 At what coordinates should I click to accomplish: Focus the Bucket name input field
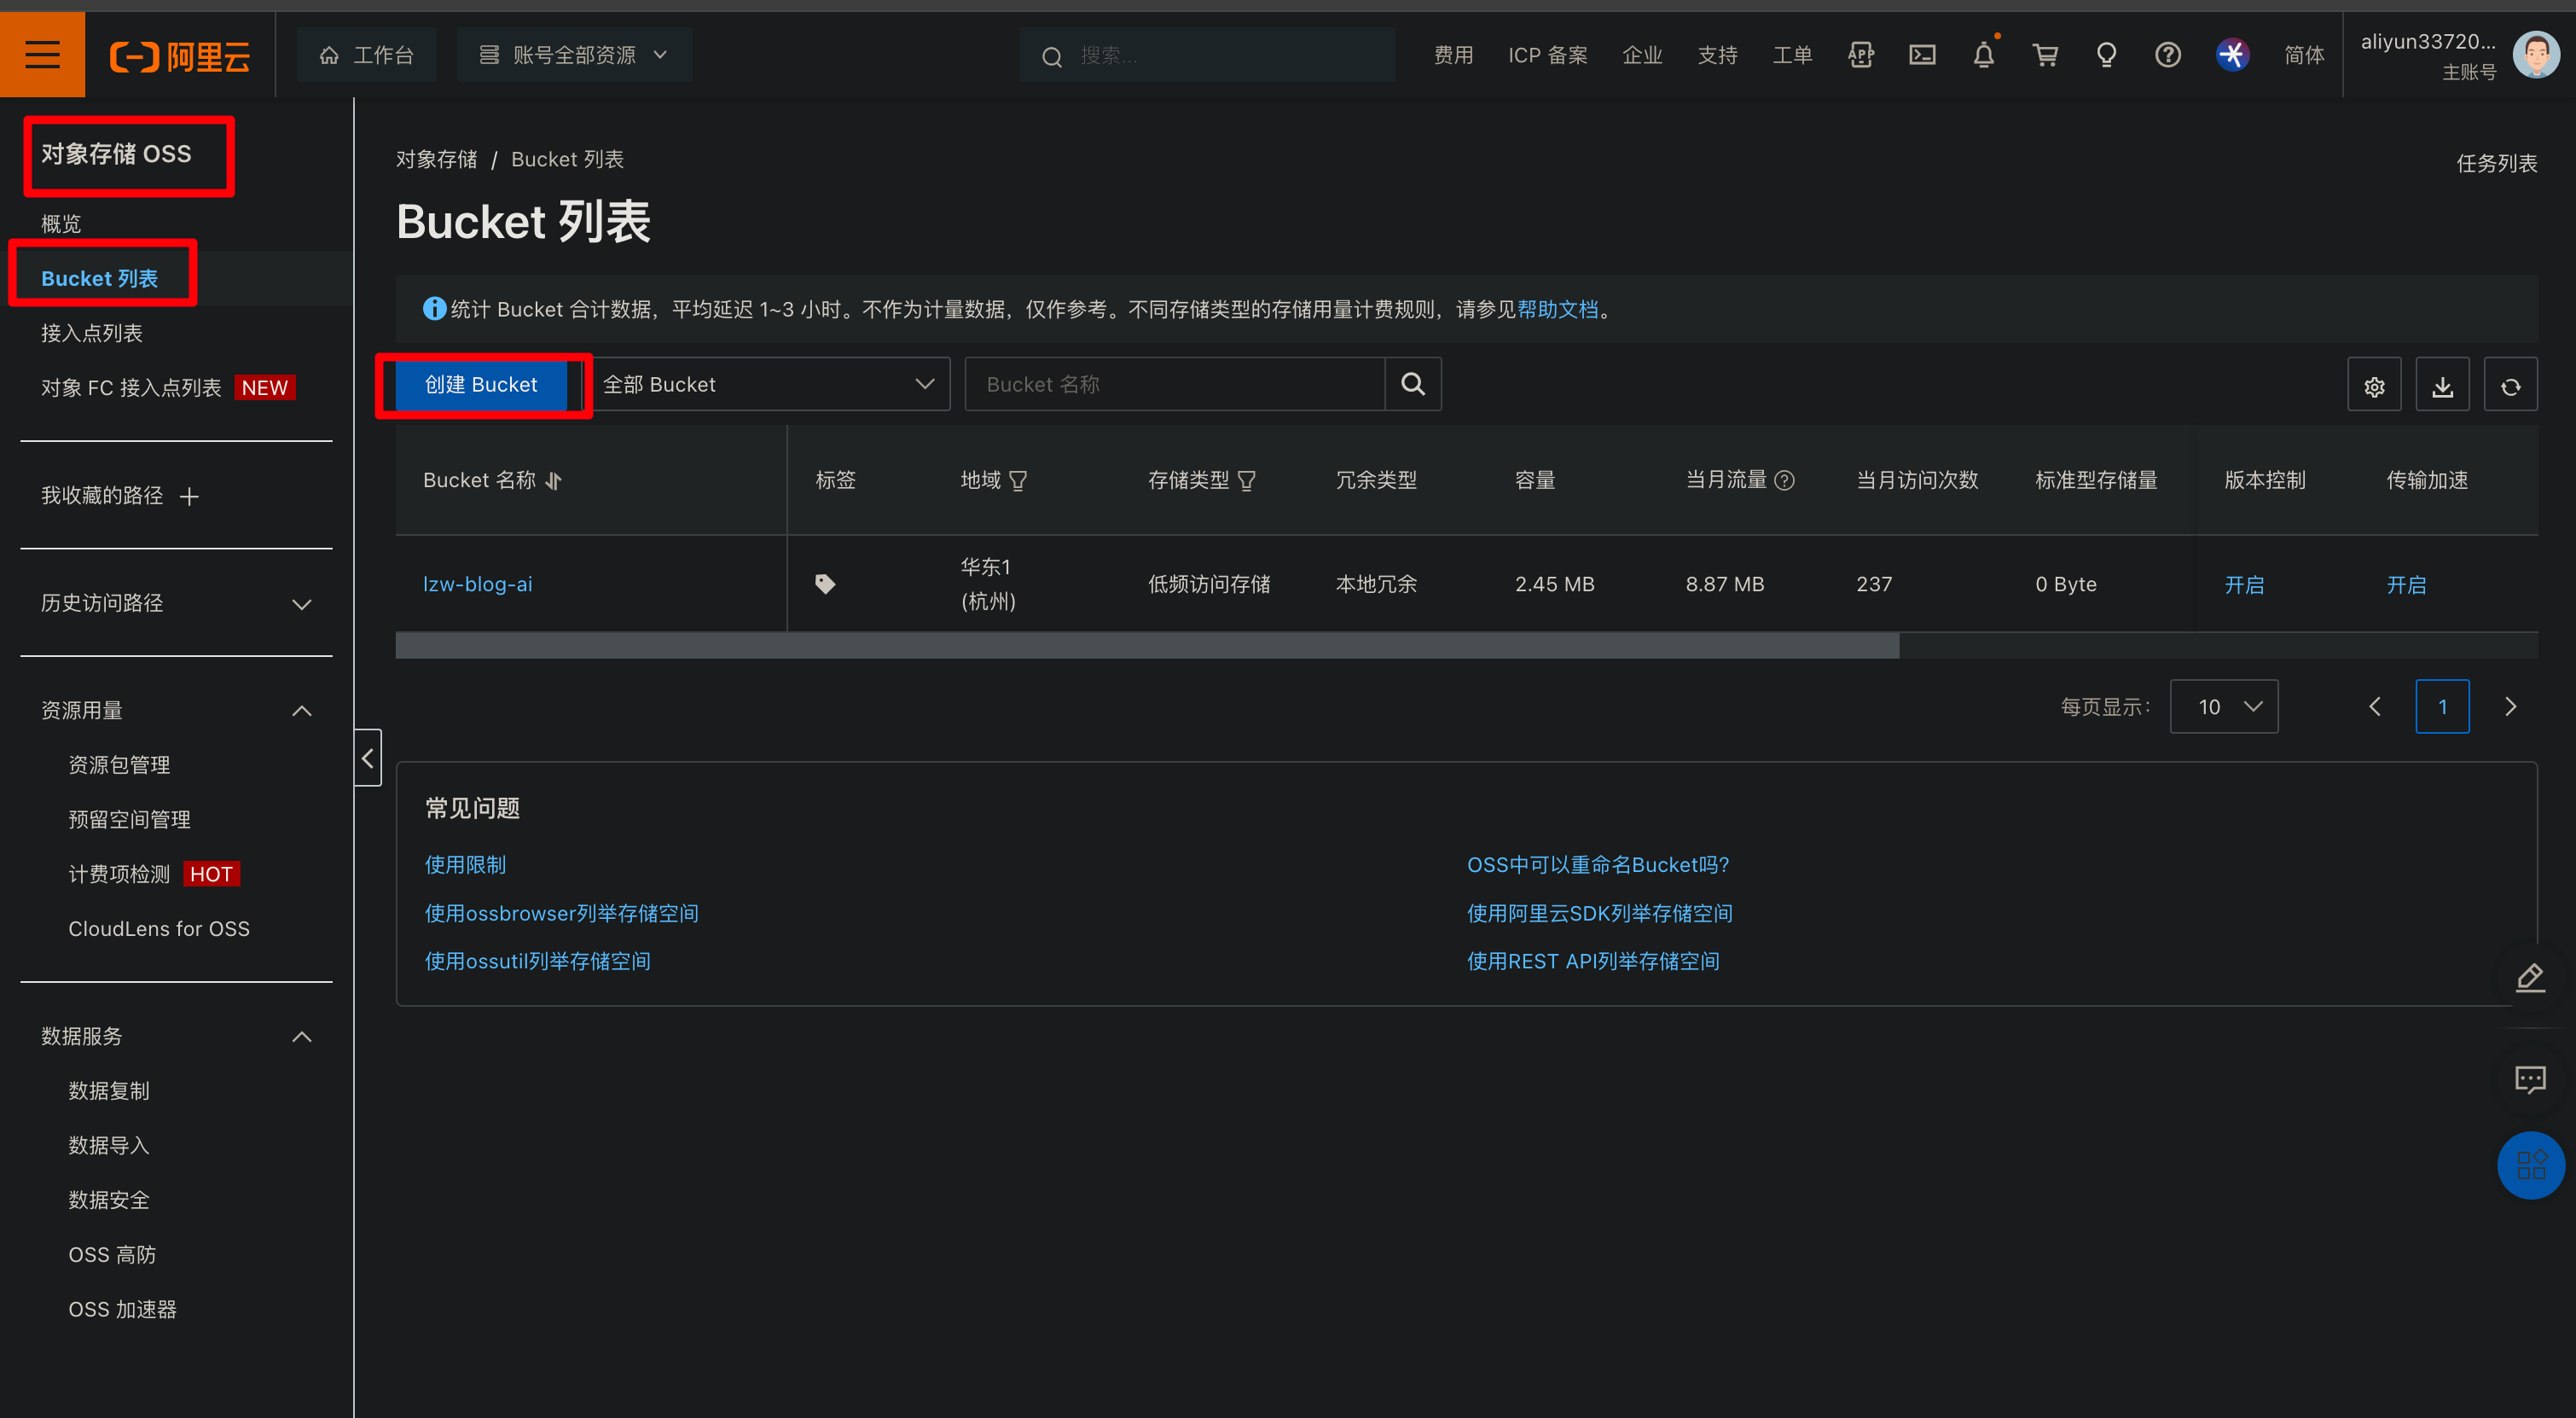click(1175, 384)
